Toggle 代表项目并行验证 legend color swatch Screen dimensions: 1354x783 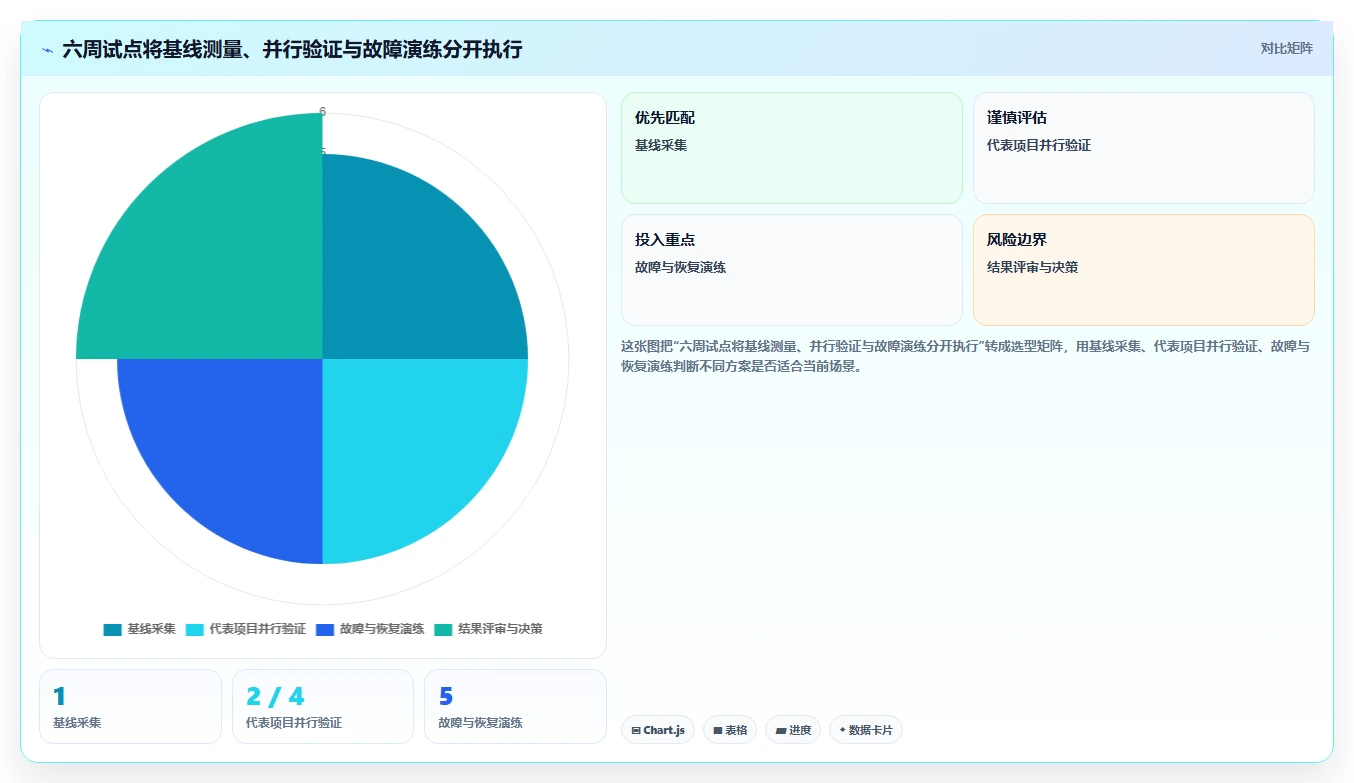[x=195, y=630]
